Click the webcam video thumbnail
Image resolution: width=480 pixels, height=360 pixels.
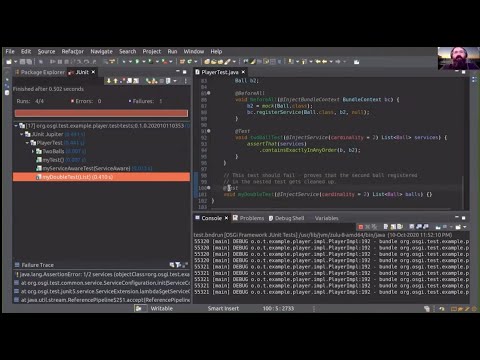click(x=458, y=58)
